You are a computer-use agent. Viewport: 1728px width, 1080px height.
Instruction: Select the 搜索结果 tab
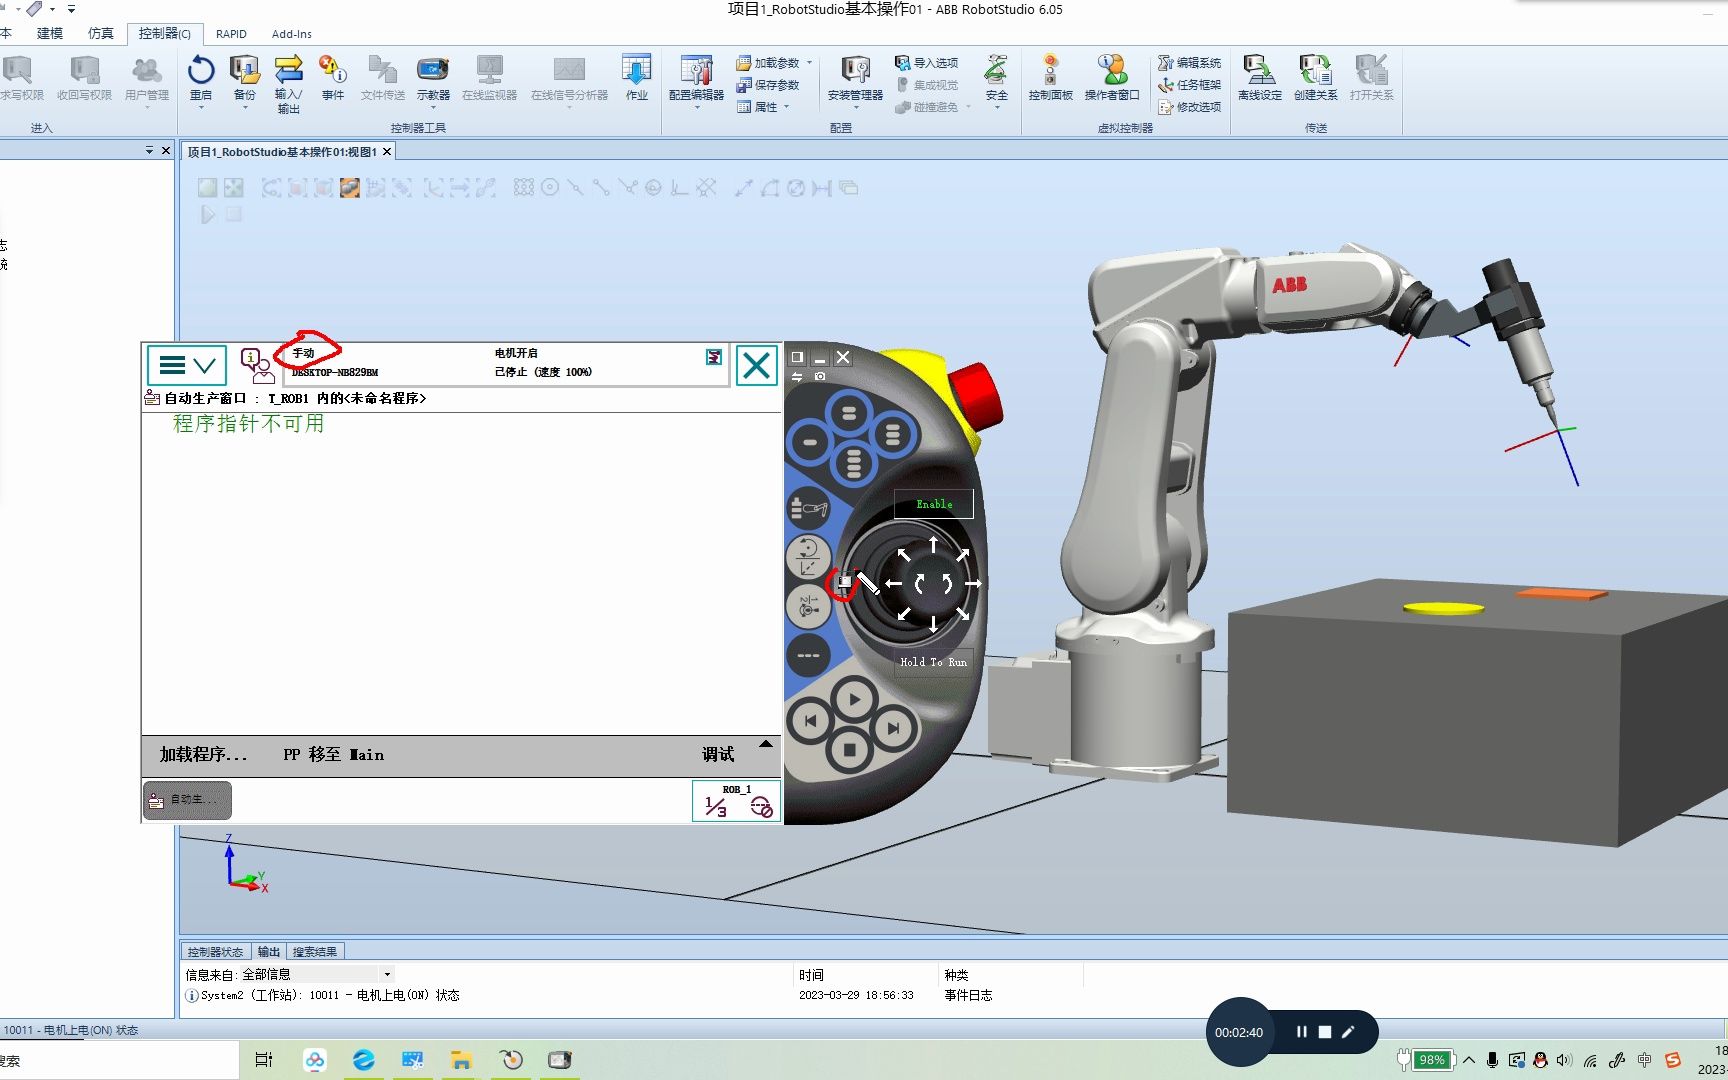click(315, 952)
